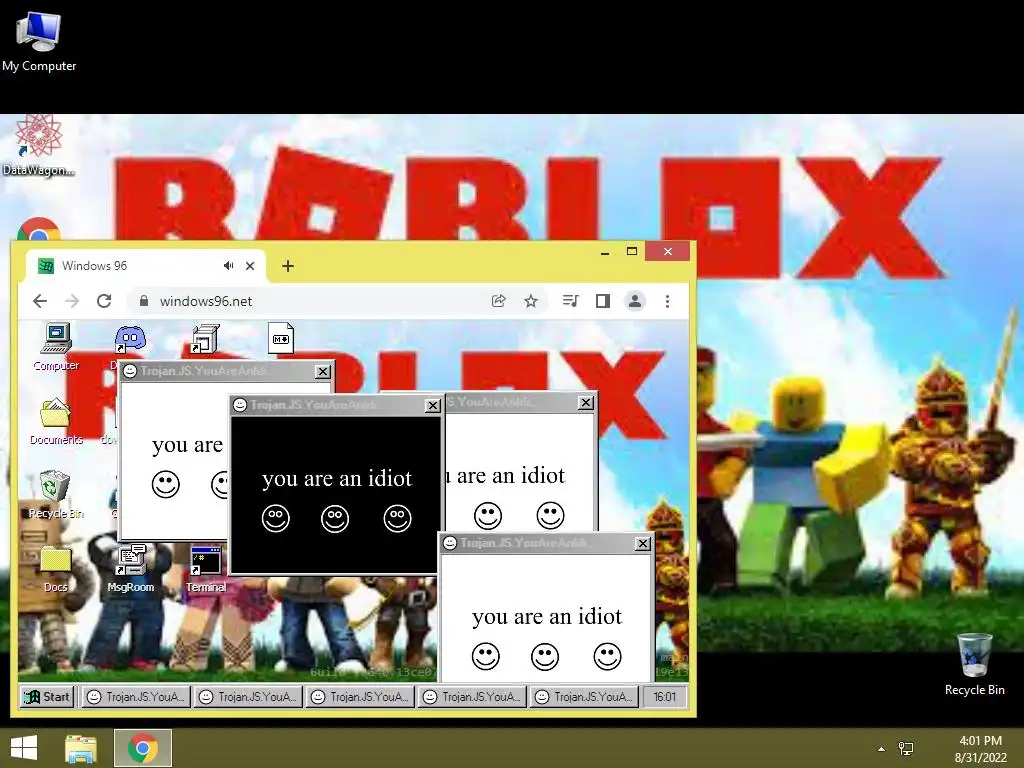This screenshot has height=768, width=1024.
Task: Click 'you are an idiot' text in black popup
Action: [x=337, y=479]
